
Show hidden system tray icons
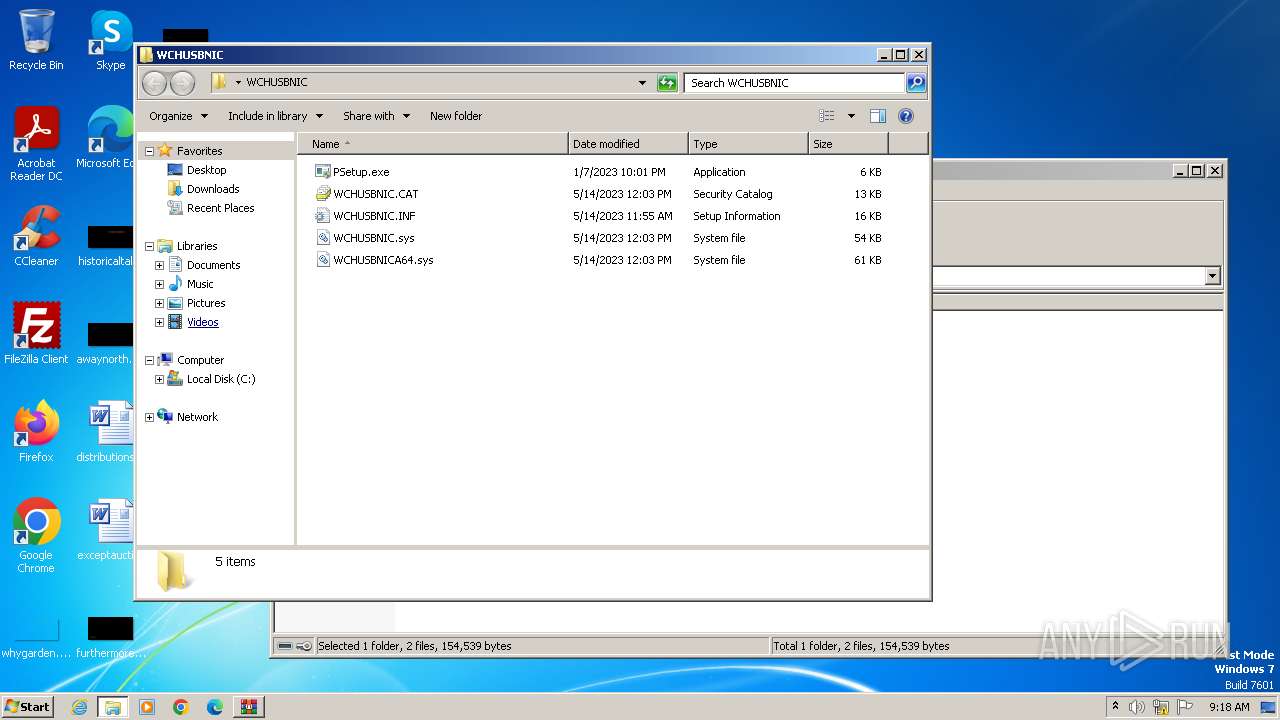pyautogui.click(x=1115, y=707)
